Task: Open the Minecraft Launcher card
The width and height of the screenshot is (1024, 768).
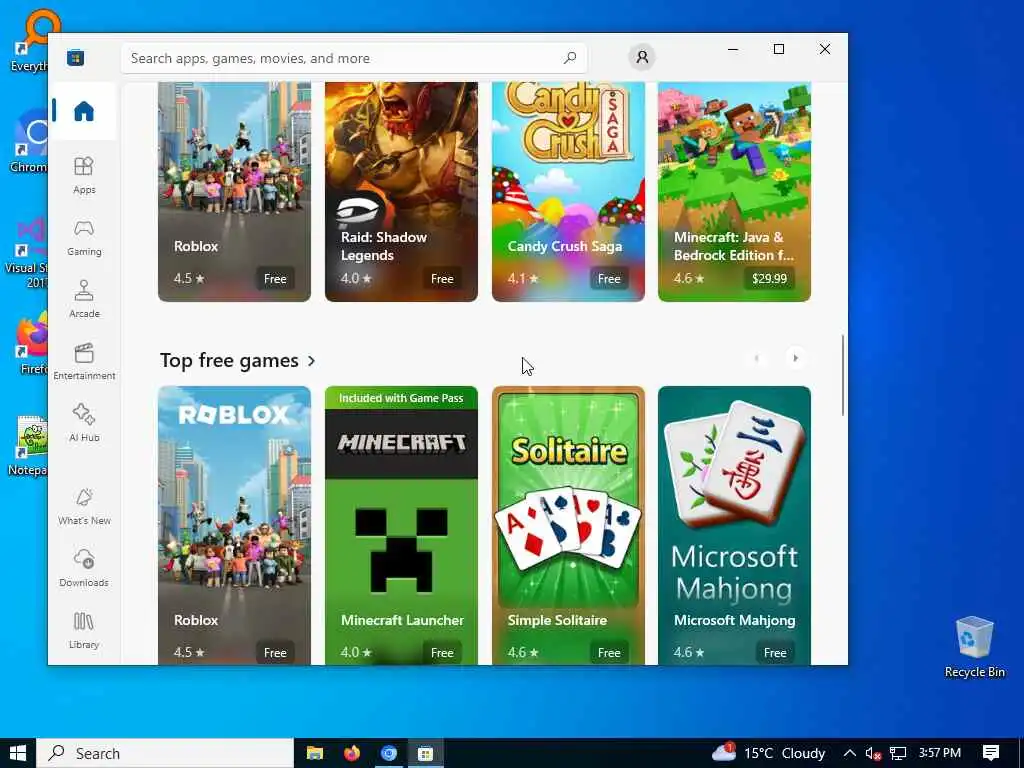Action: (x=401, y=525)
